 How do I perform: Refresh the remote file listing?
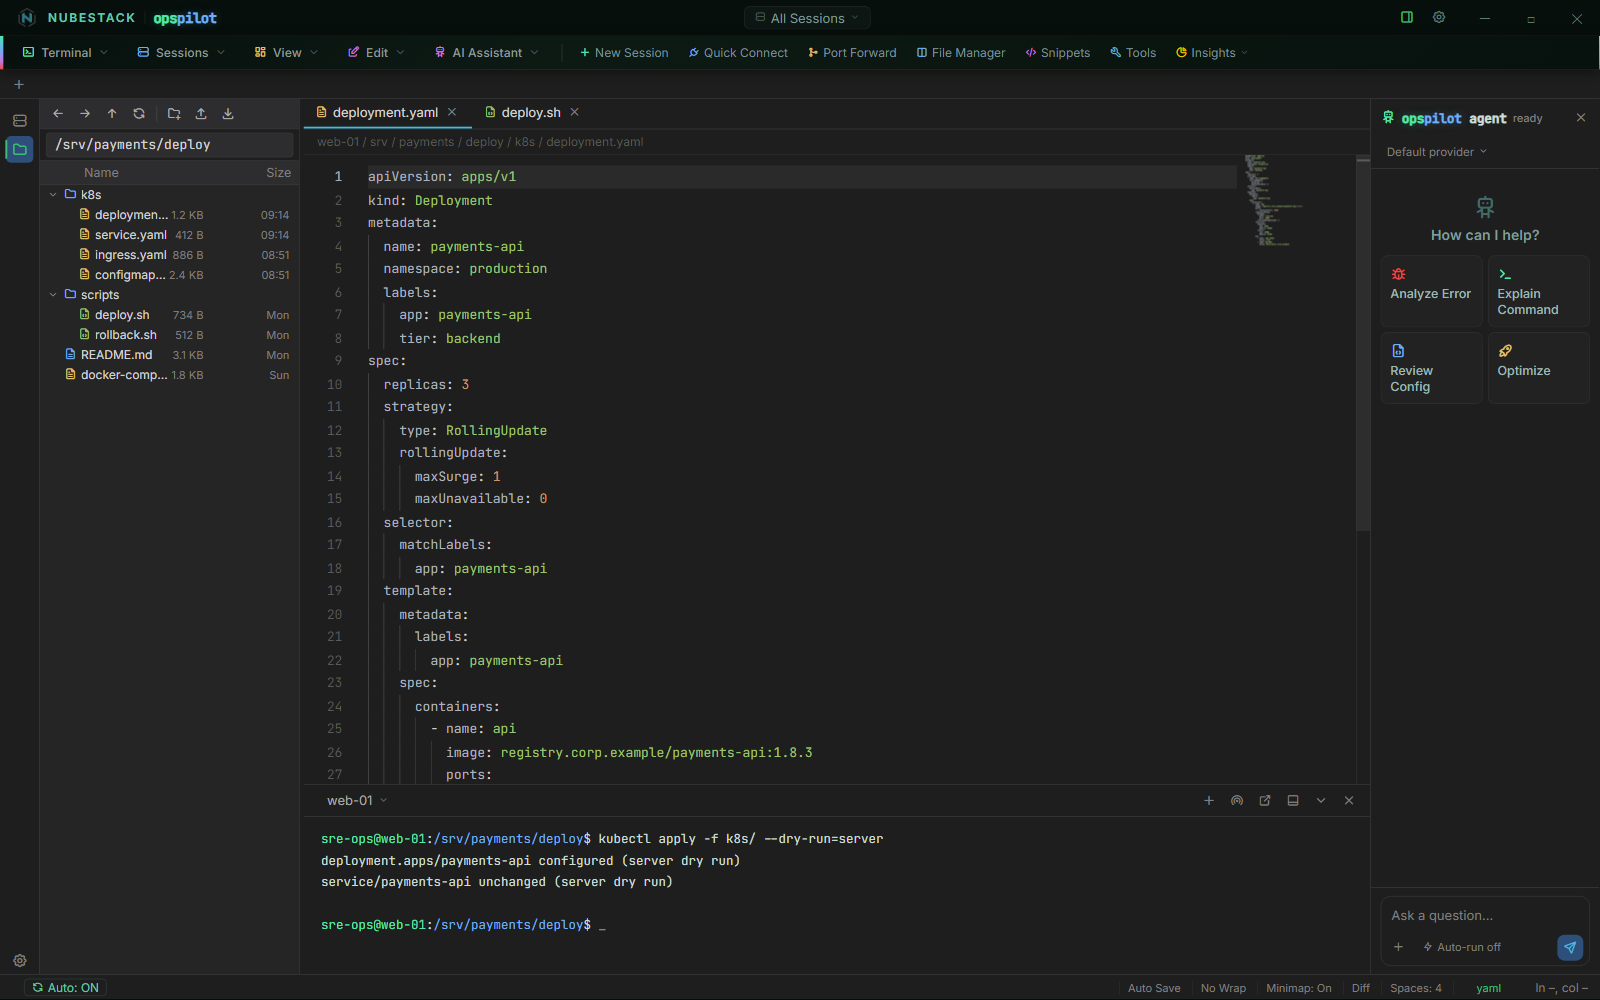point(139,114)
